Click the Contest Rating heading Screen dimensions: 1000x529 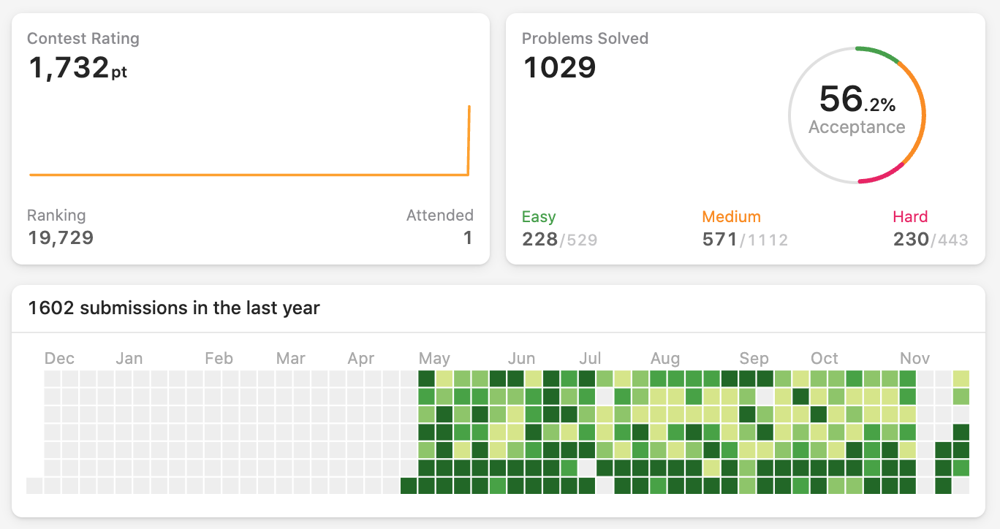tap(83, 39)
